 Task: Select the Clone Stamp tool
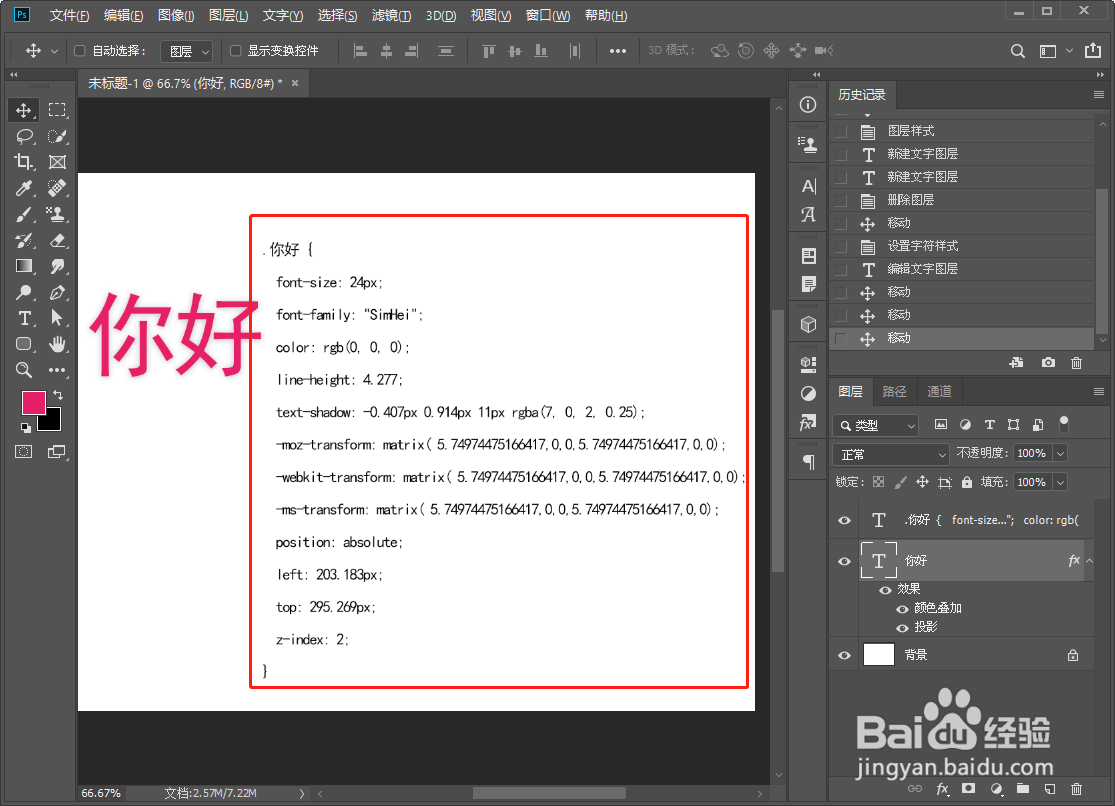click(x=57, y=214)
